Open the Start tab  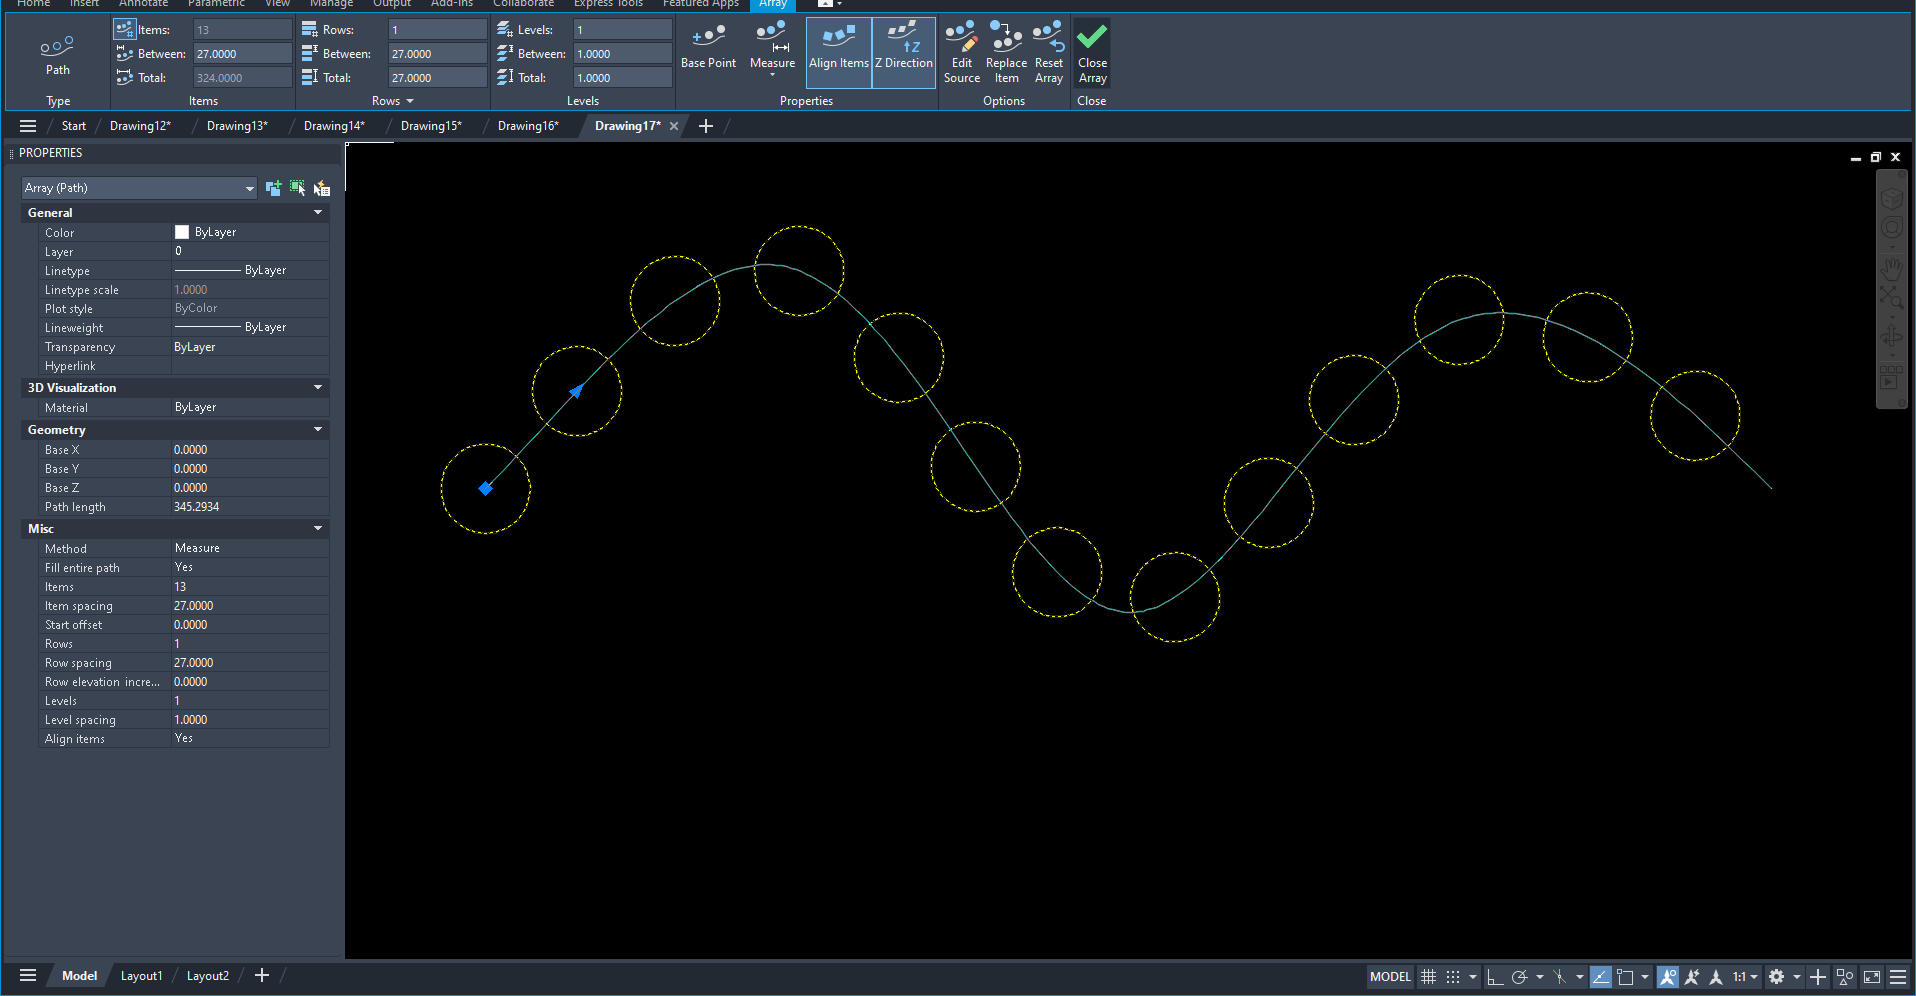coord(73,126)
